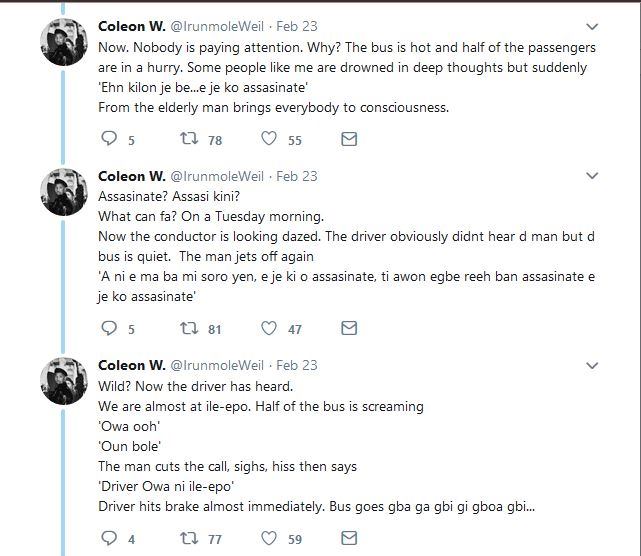The width and height of the screenshot is (641, 556).
Task: Reply to the 'Wild? Now the driver' tweet
Action: pyautogui.click(x=109, y=538)
